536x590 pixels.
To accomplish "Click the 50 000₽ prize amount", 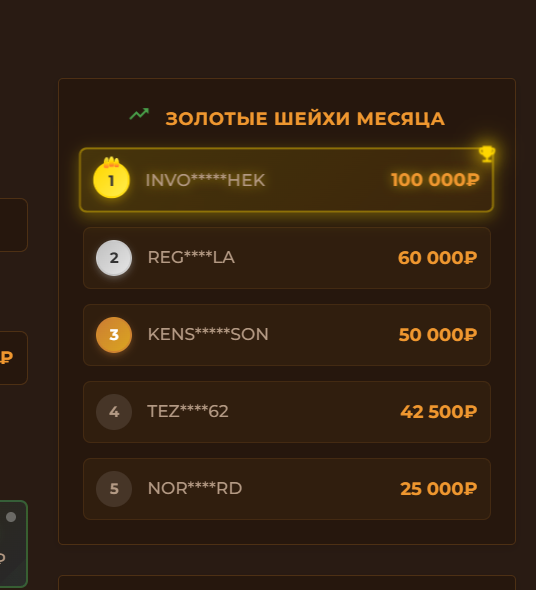I will click(438, 335).
